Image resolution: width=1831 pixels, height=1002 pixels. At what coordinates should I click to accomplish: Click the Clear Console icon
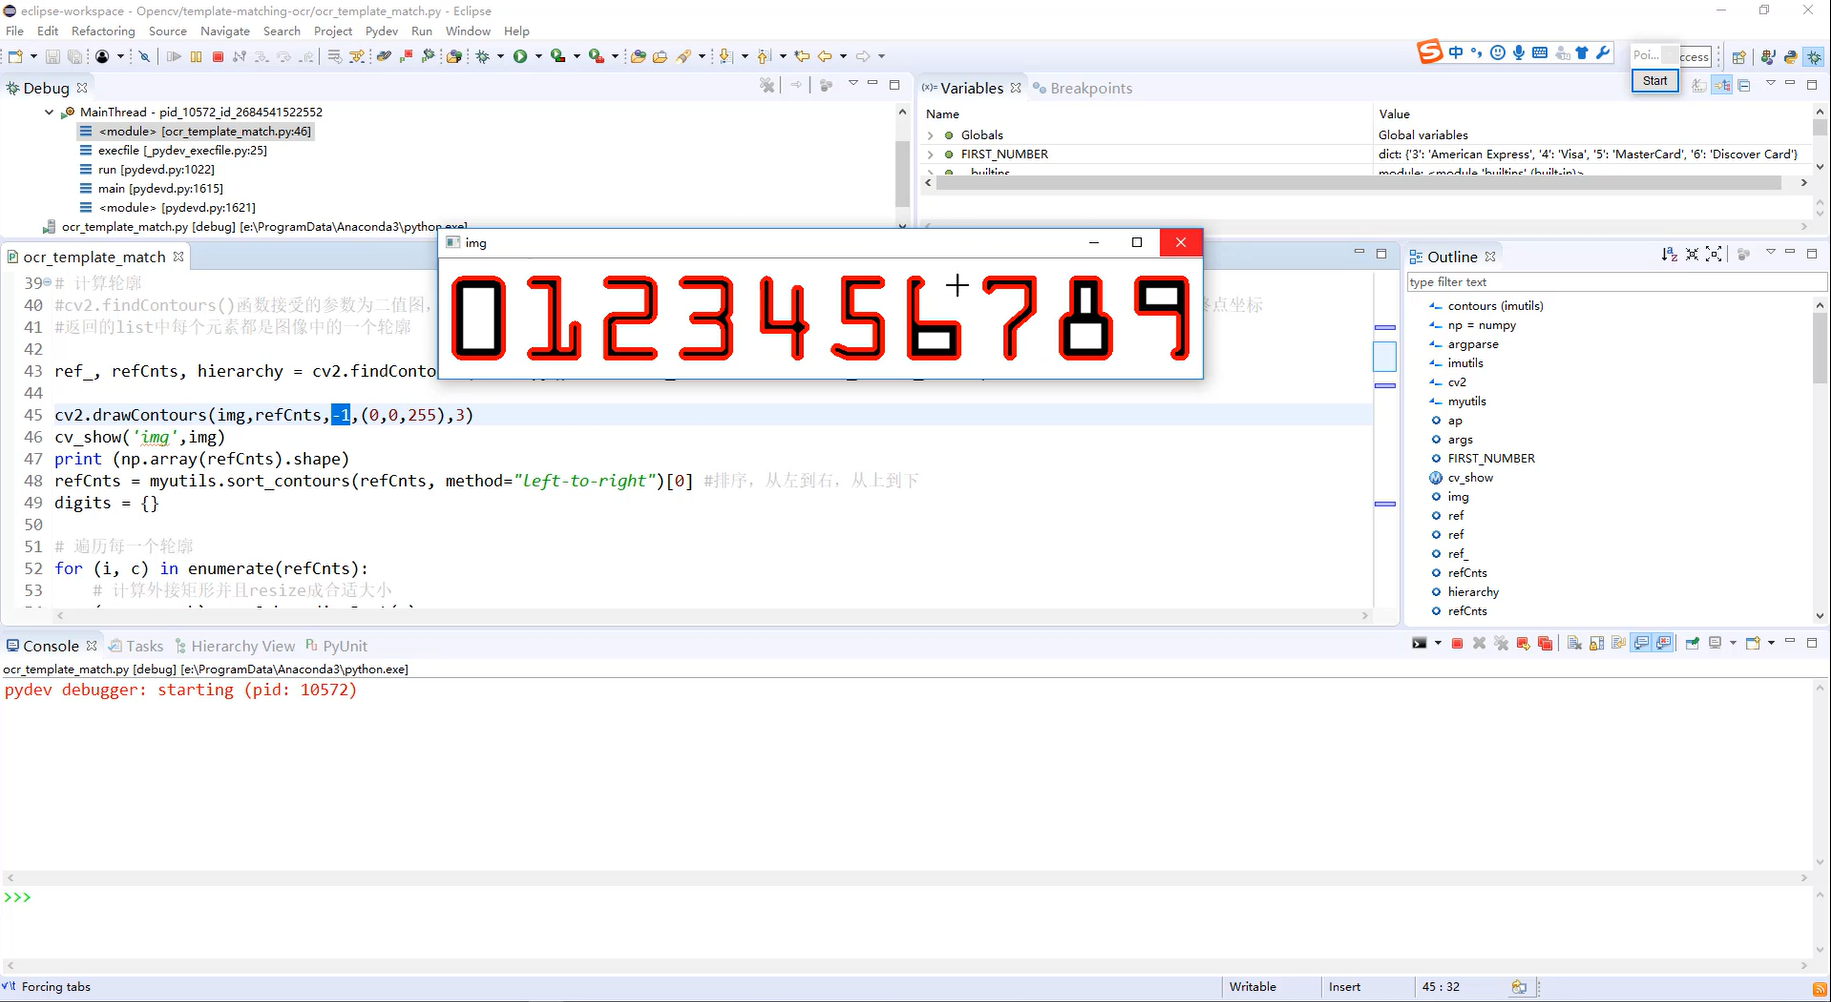1573,643
